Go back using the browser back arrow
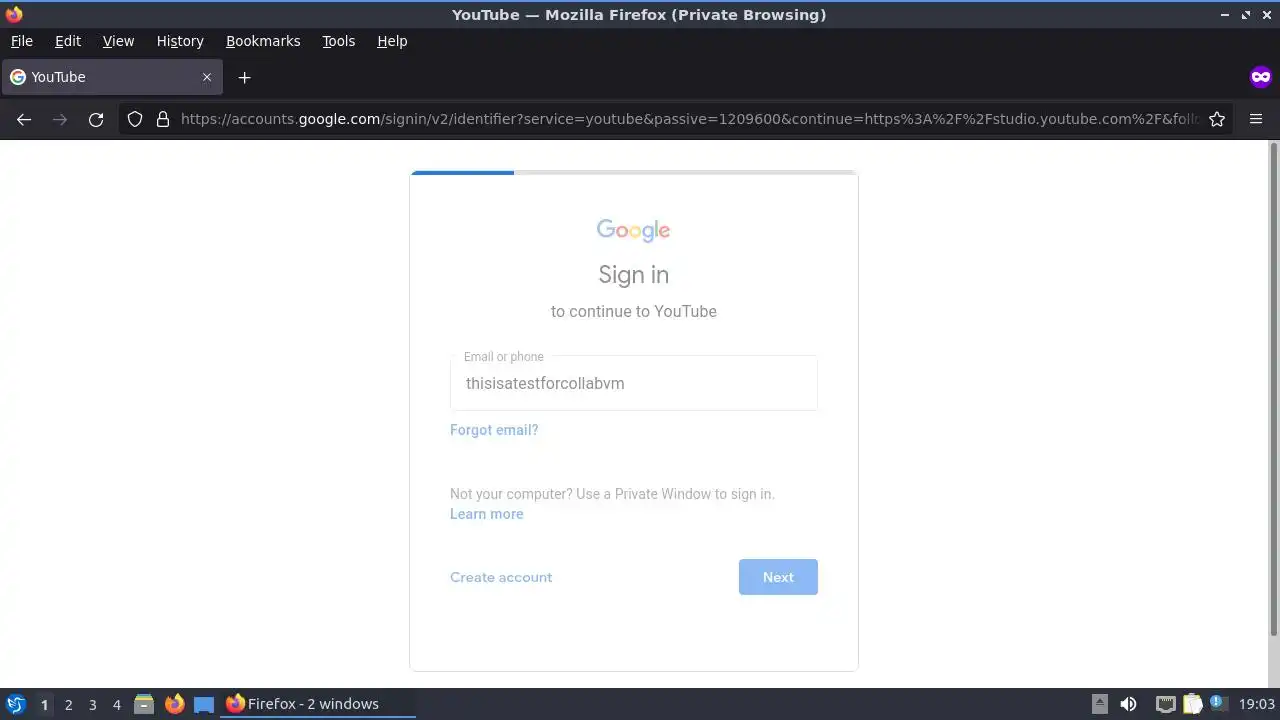 tap(24, 119)
